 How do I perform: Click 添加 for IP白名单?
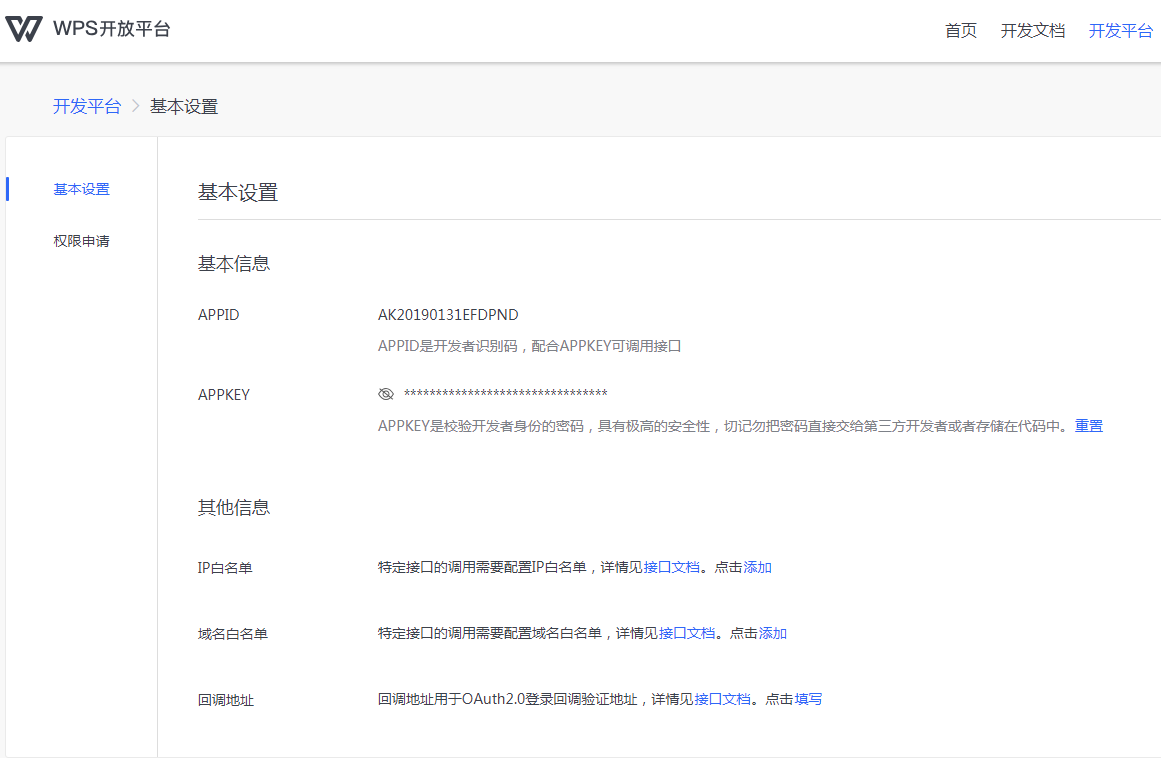pos(757,567)
